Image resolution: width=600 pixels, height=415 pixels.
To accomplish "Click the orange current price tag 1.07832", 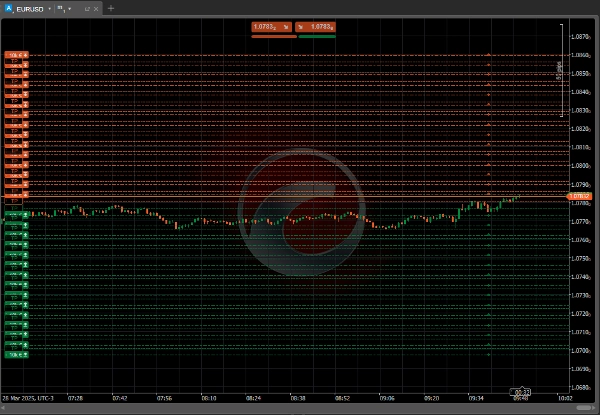I will tap(579, 196).
